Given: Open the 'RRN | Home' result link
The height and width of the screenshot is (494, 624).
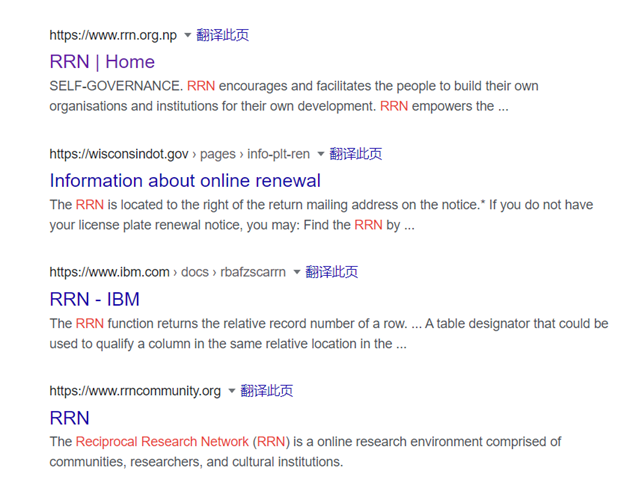Looking at the screenshot, I should tap(102, 62).
